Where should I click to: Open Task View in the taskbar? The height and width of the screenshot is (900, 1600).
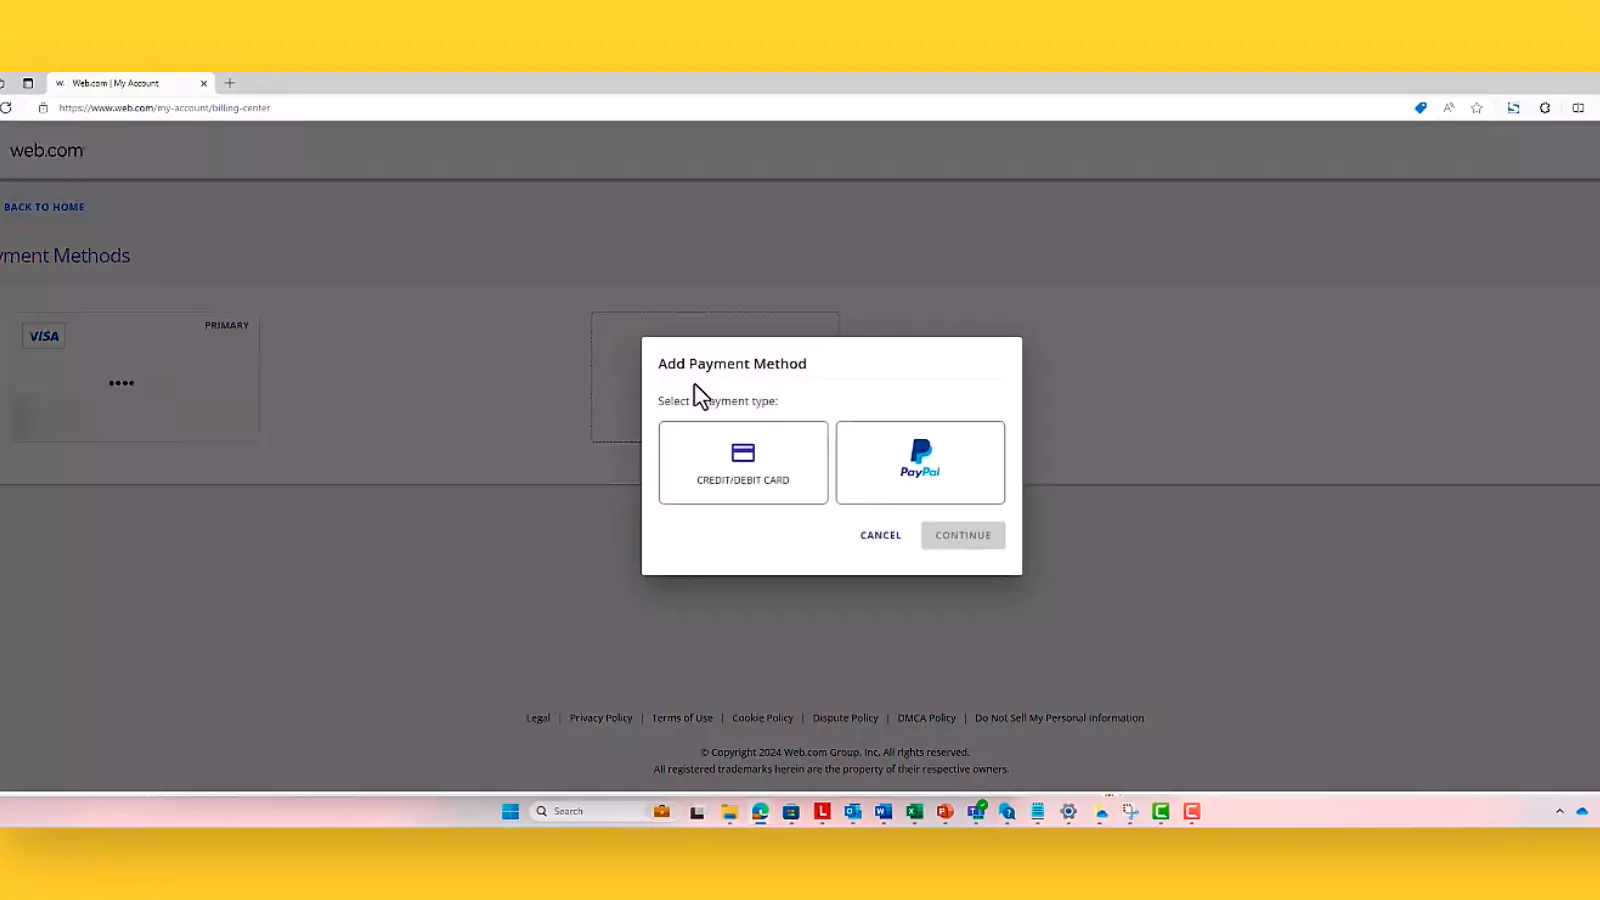pos(697,812)
